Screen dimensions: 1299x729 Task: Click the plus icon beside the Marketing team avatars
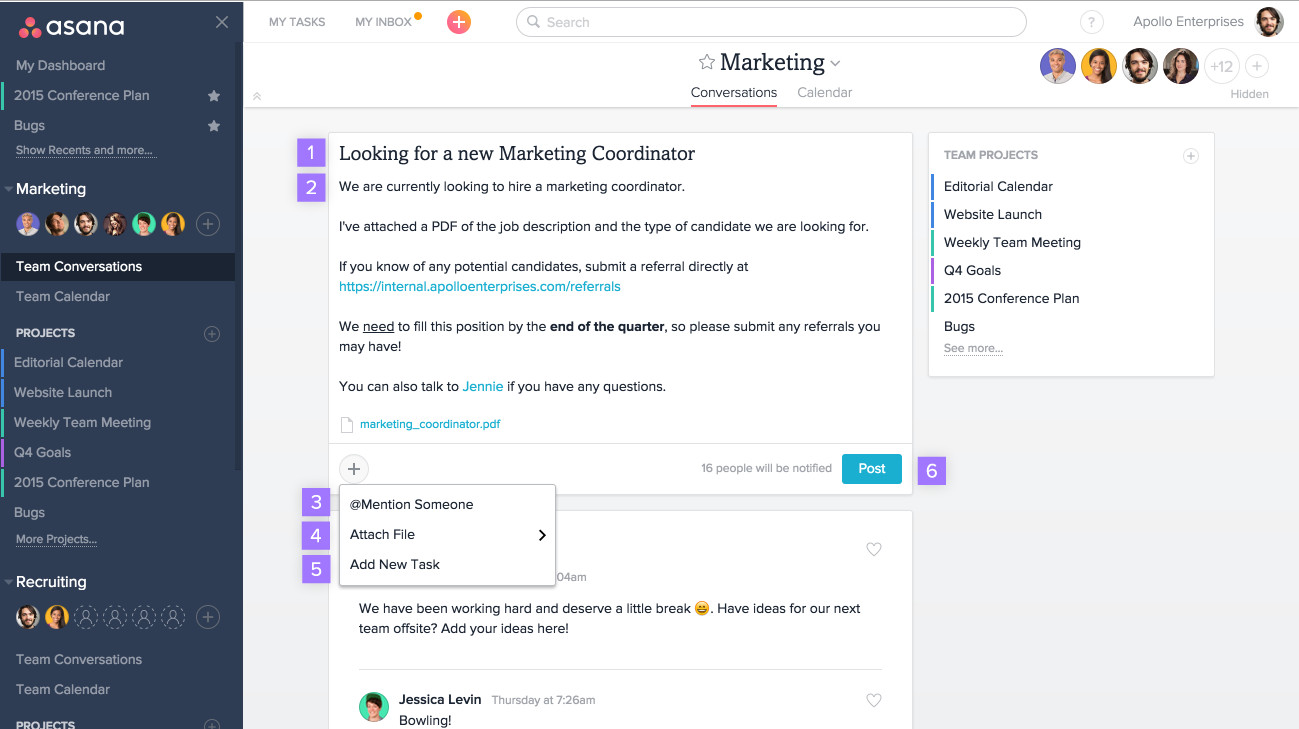207,224
